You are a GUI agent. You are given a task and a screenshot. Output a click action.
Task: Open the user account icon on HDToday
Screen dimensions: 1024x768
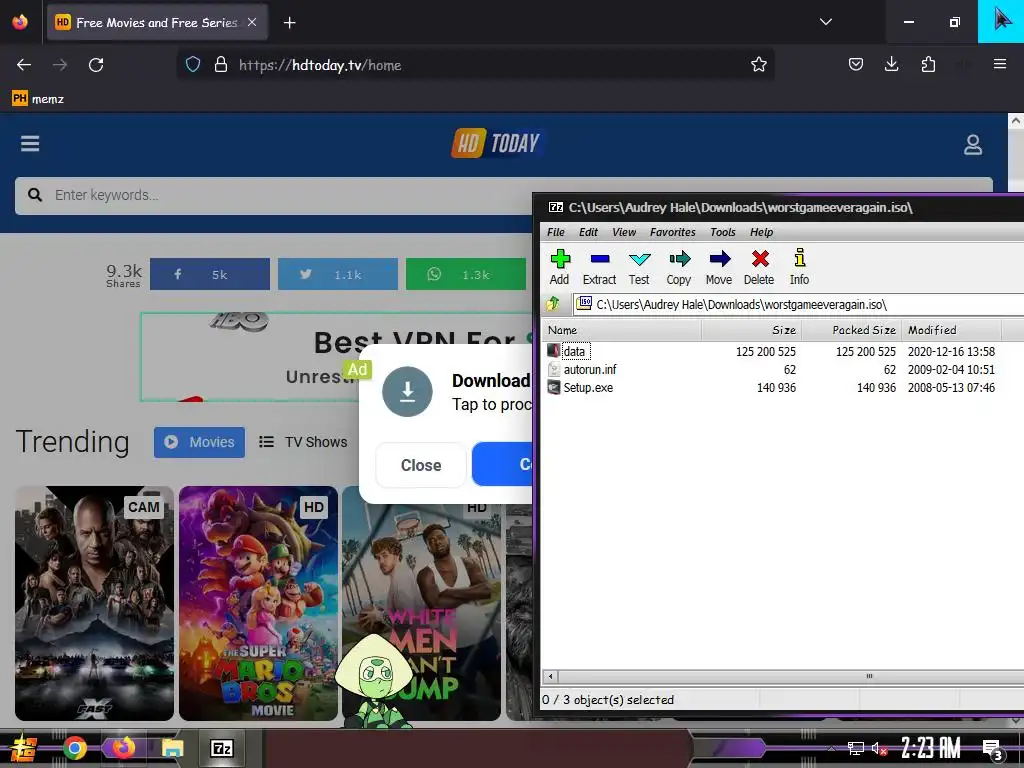pos(972,144)
